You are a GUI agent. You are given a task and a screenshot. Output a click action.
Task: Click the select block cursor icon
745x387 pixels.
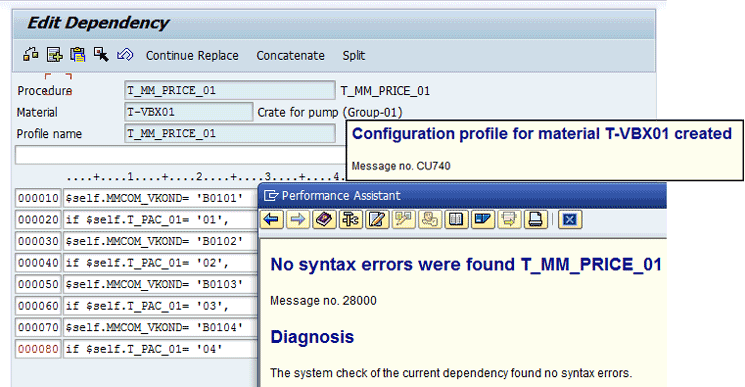pyautogui.click(x=101, y=55)
